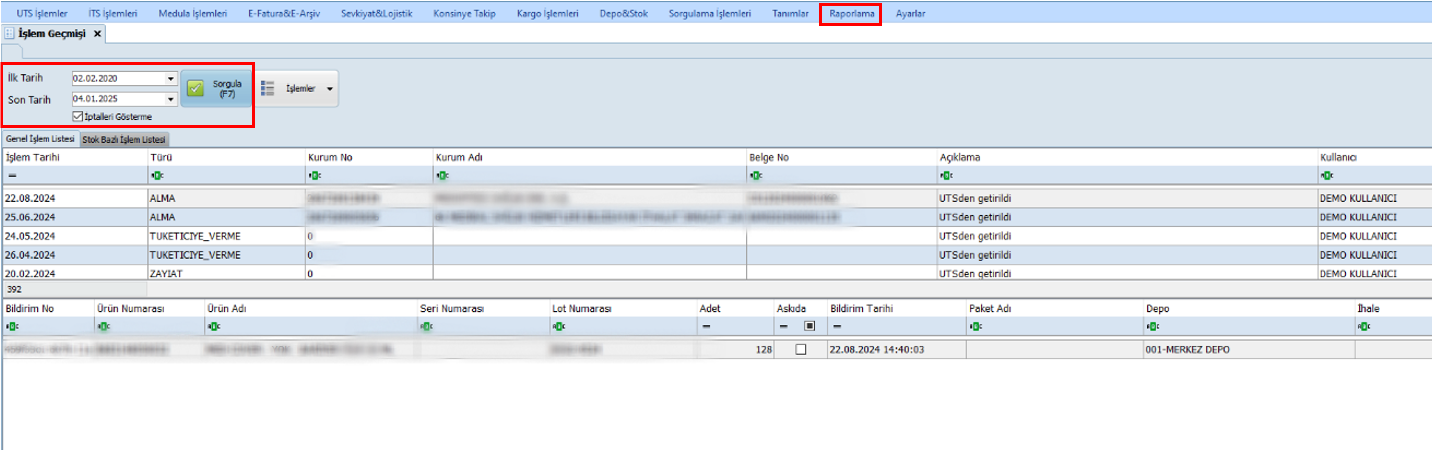
Task: Open the Raporlama menu
Action: (850, 14)
